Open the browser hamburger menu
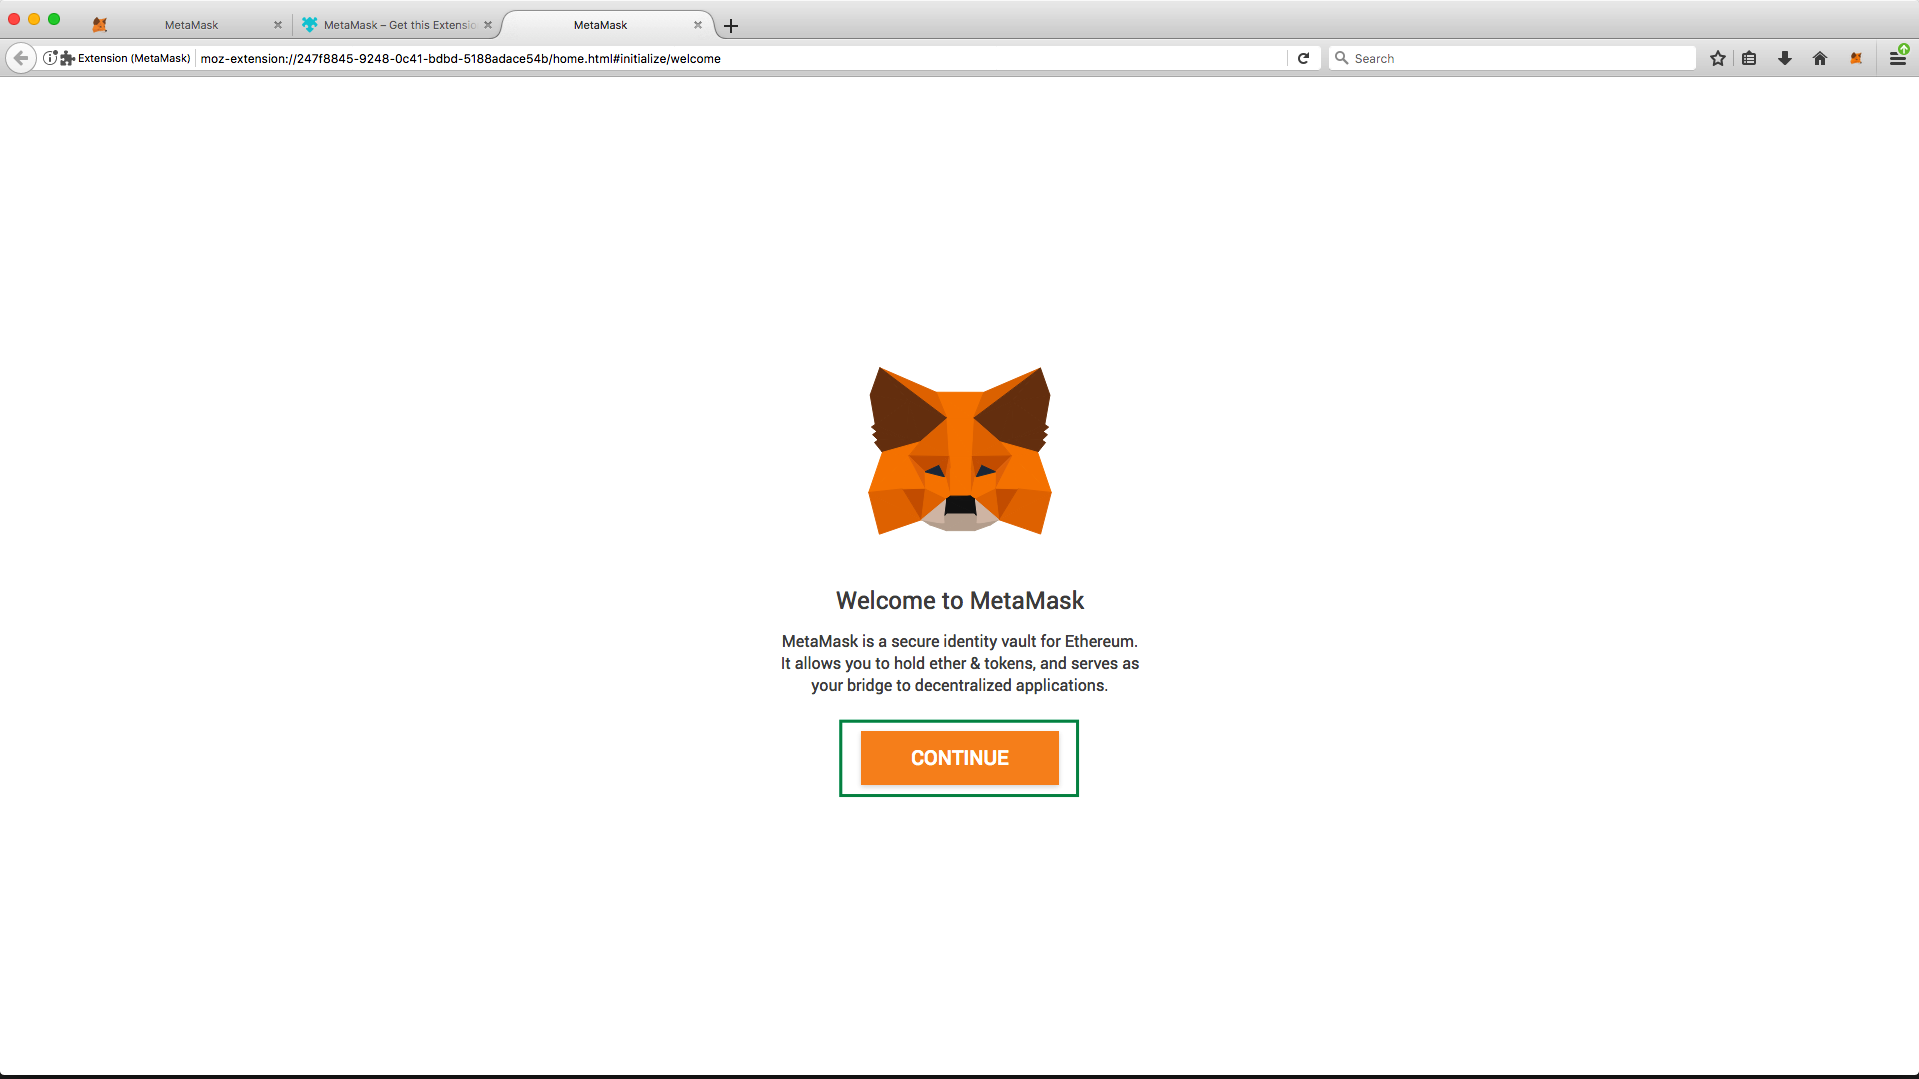This screenshot has width=1919, height=1079. [x=1897, y=58]
